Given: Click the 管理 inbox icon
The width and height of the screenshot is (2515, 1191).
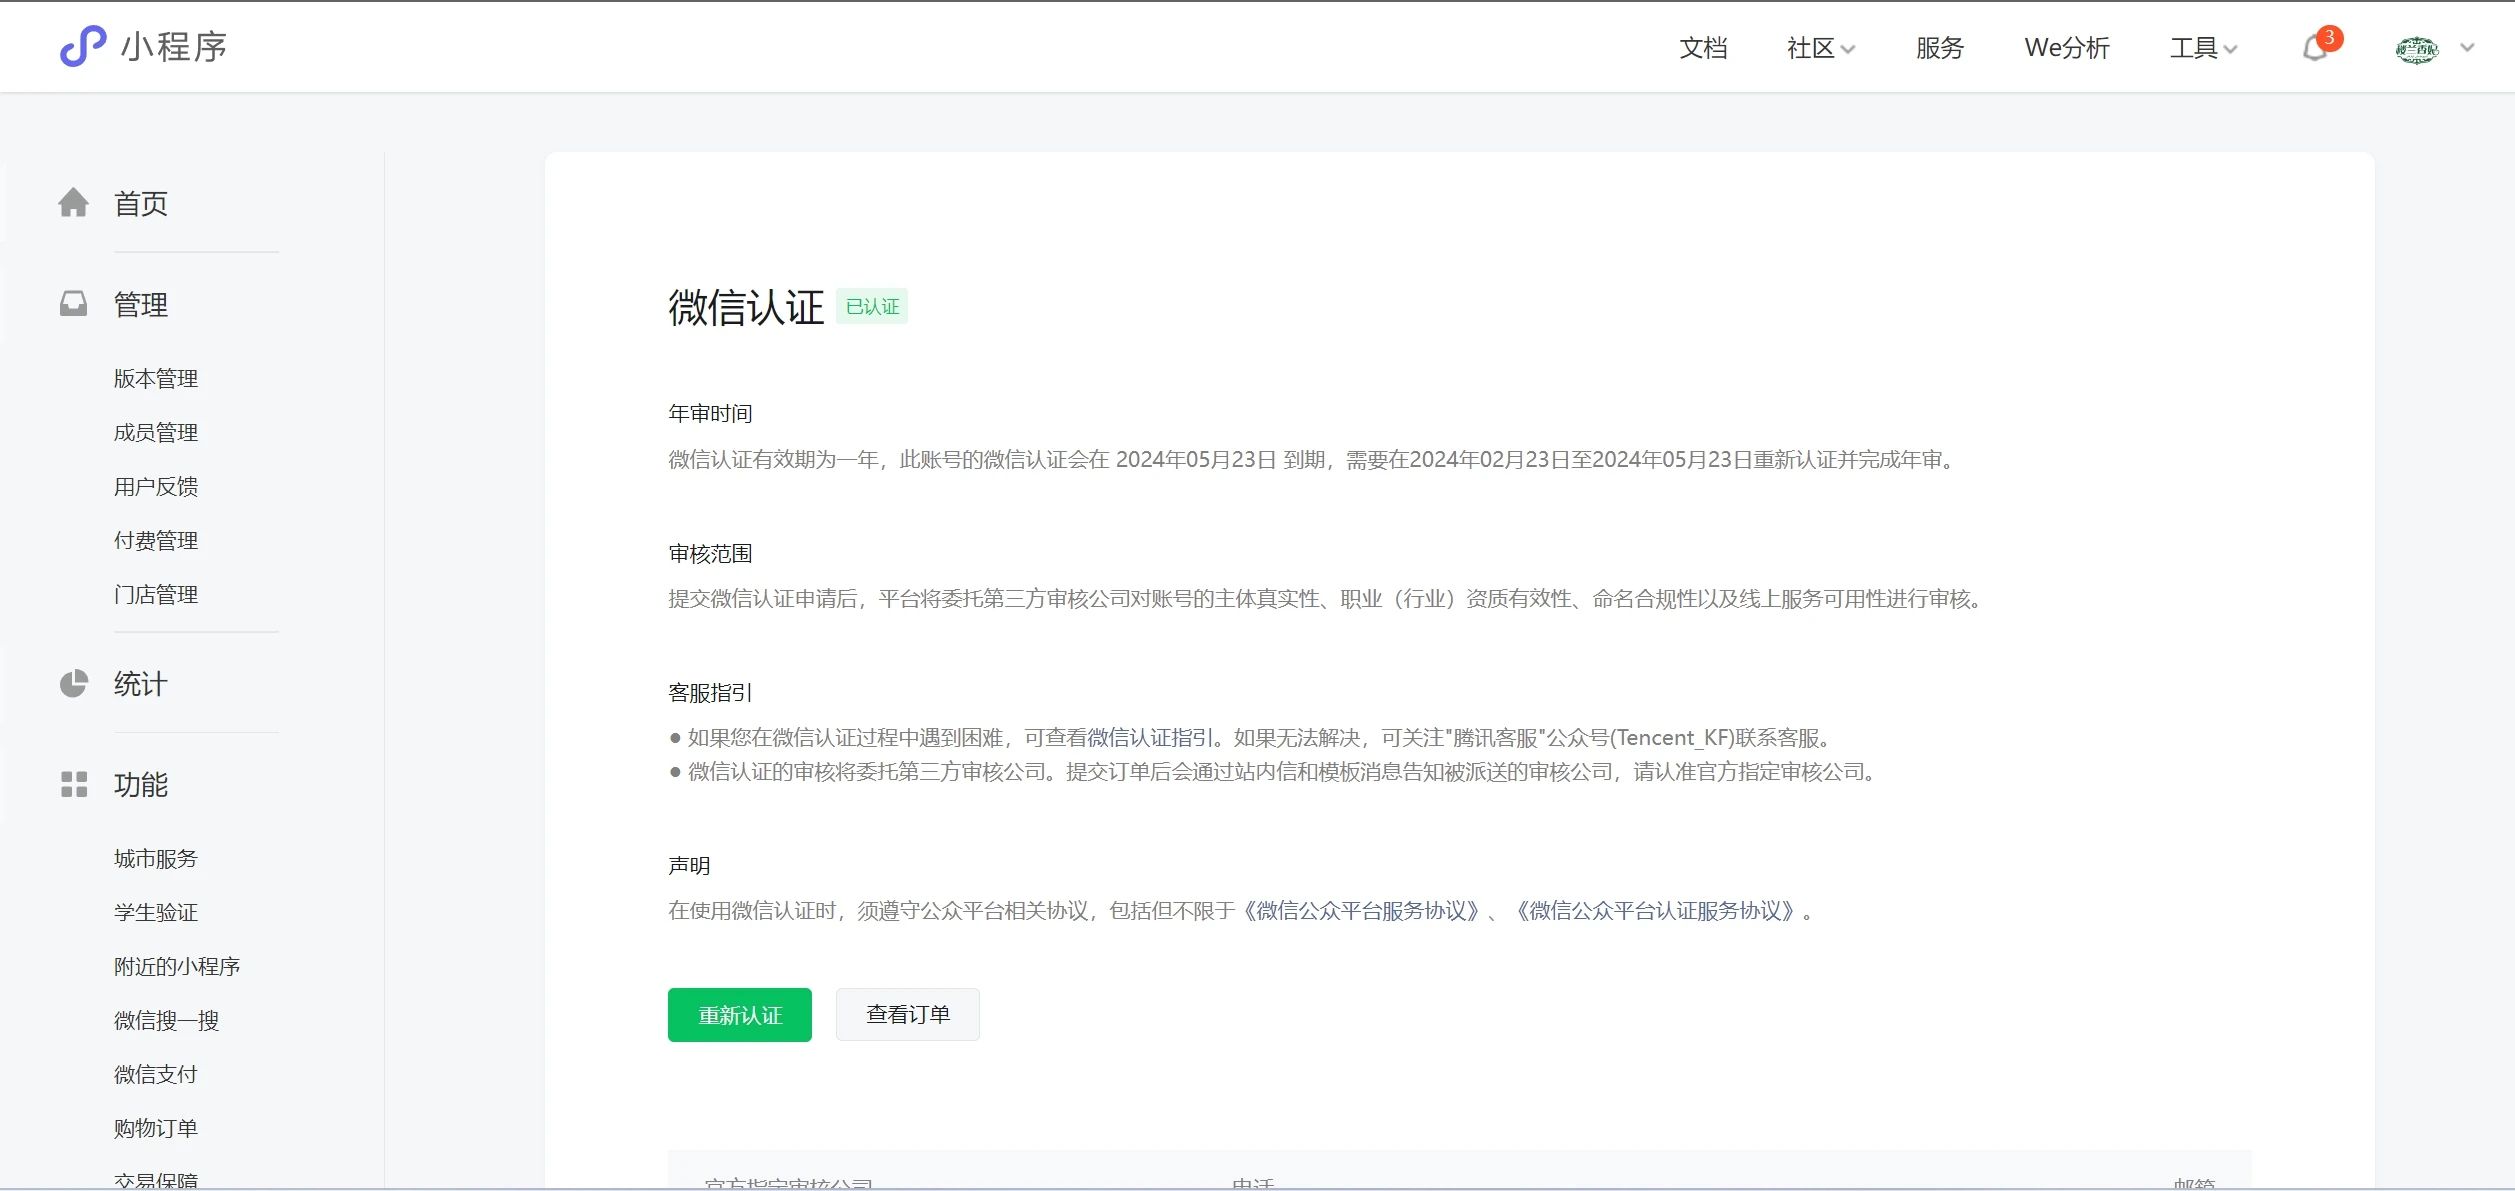Looking at the screenshot, I should coord(73,304).
